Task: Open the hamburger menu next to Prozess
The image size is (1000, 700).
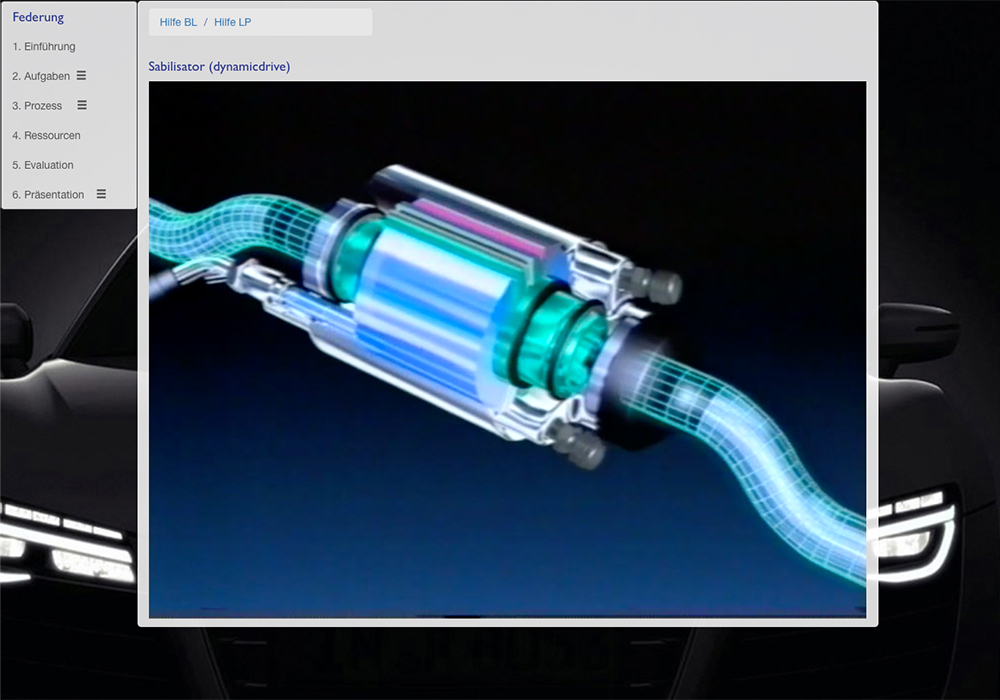Action: pyautogui.click(x=84, y=105)
